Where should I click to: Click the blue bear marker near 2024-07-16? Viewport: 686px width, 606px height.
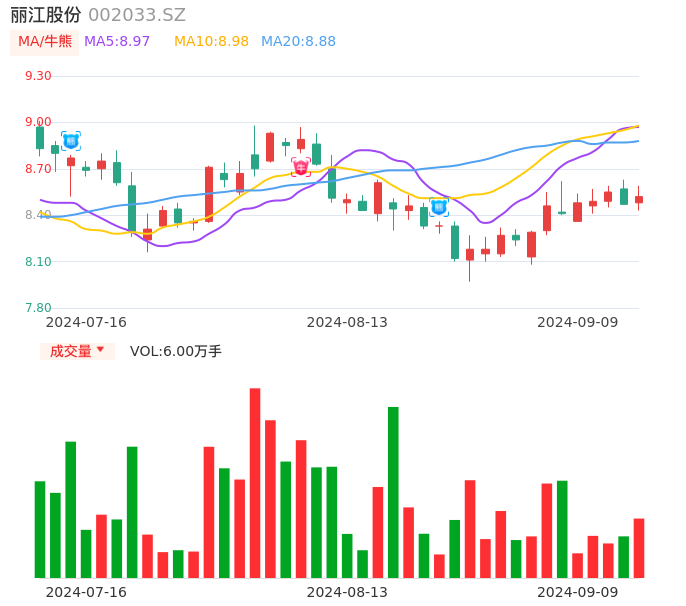(70, 141)
